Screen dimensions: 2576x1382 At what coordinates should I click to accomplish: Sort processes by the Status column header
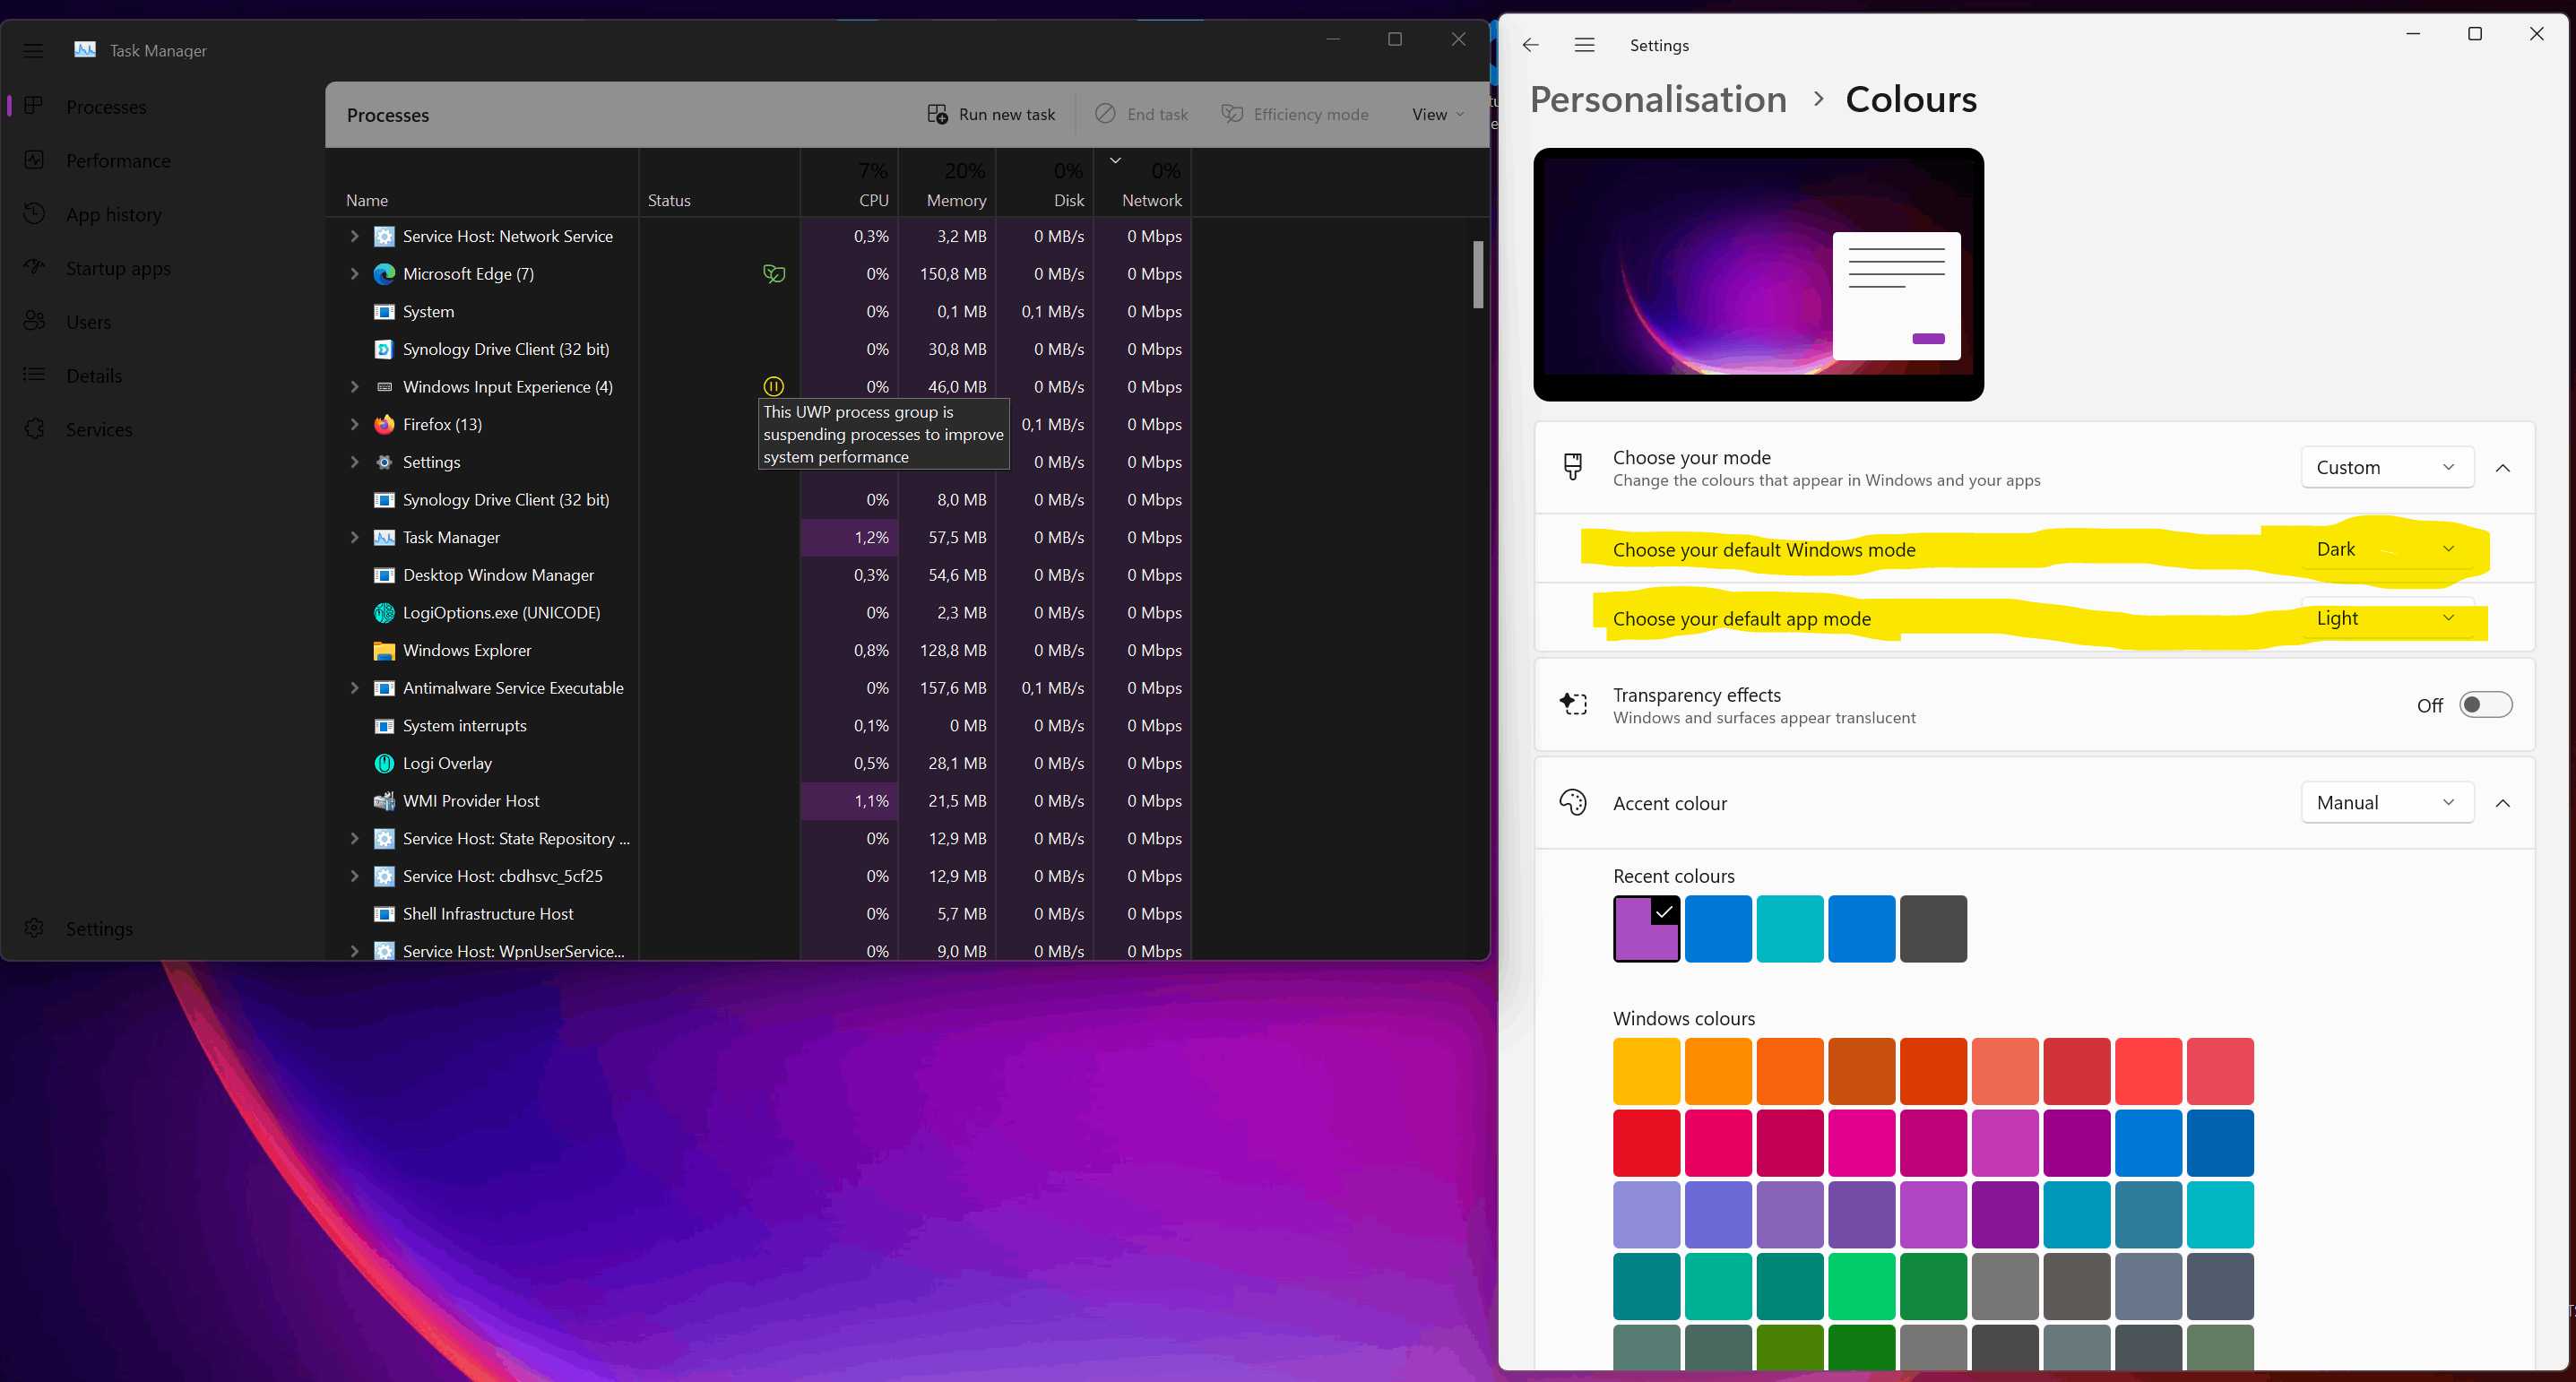[719, 183]
